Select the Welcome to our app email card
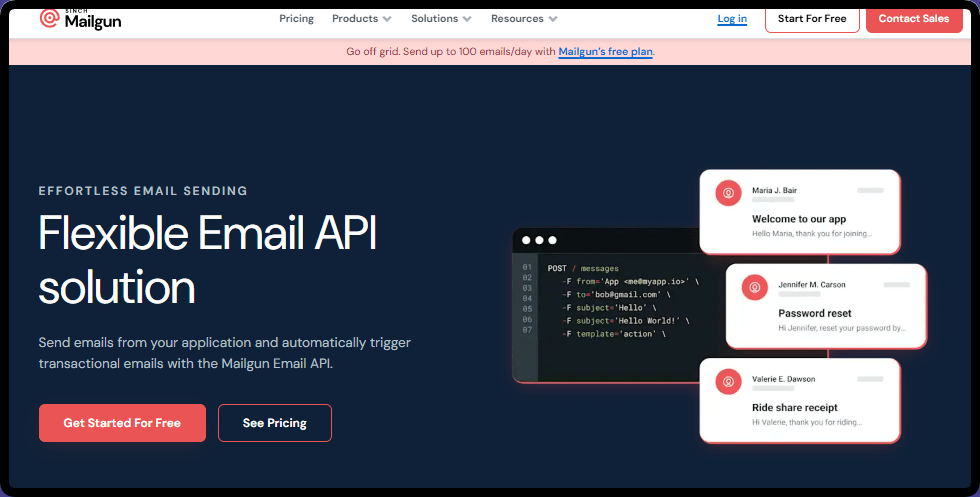 (800, 212)
